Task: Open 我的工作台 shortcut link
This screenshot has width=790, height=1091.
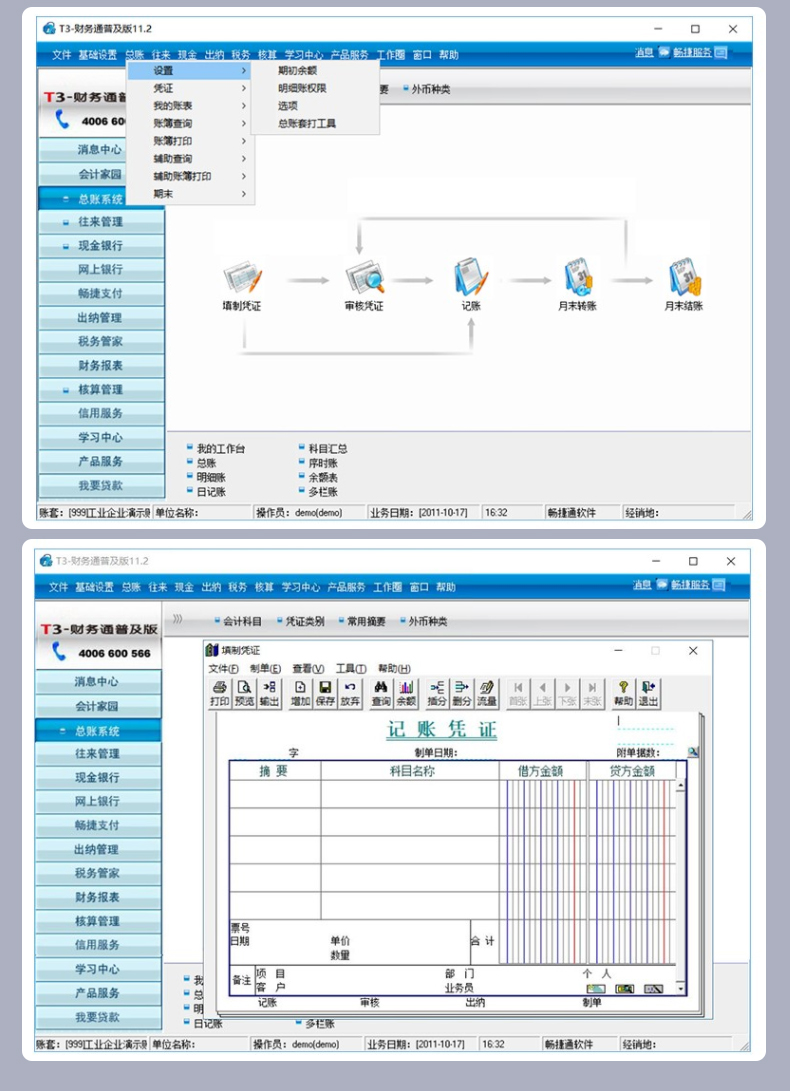Action: coord(221,449)
